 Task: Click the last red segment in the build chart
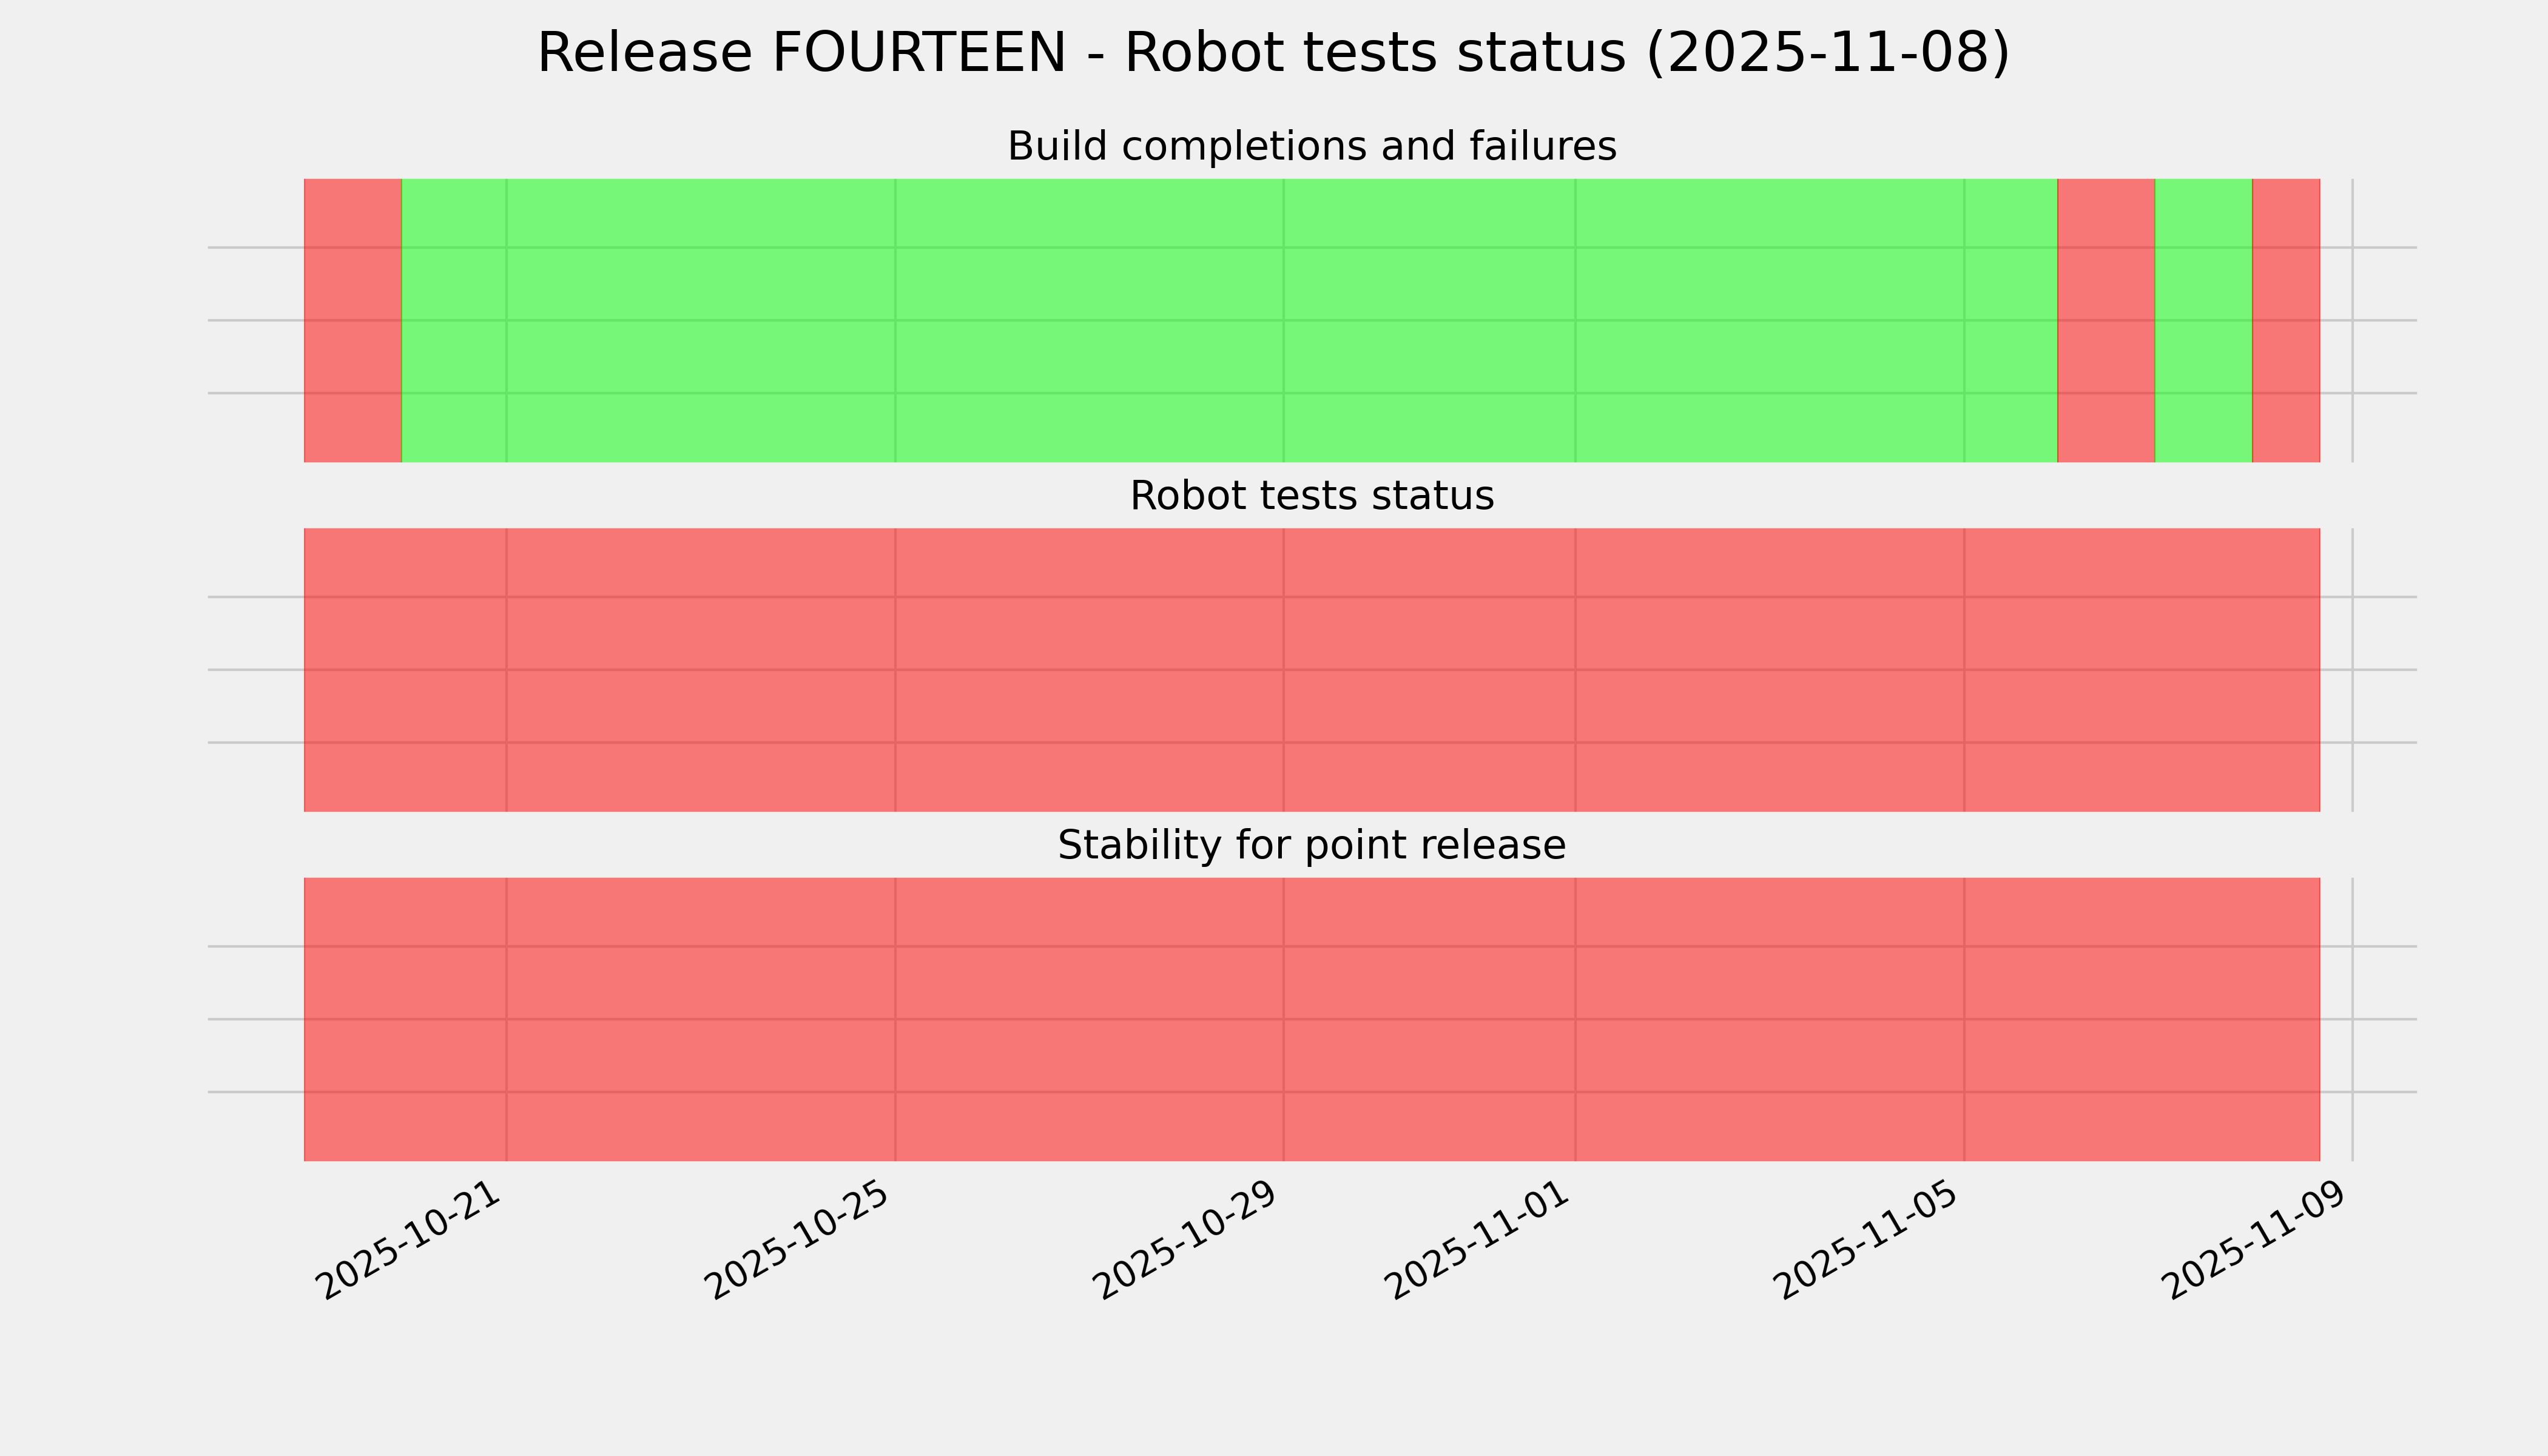2285,320
